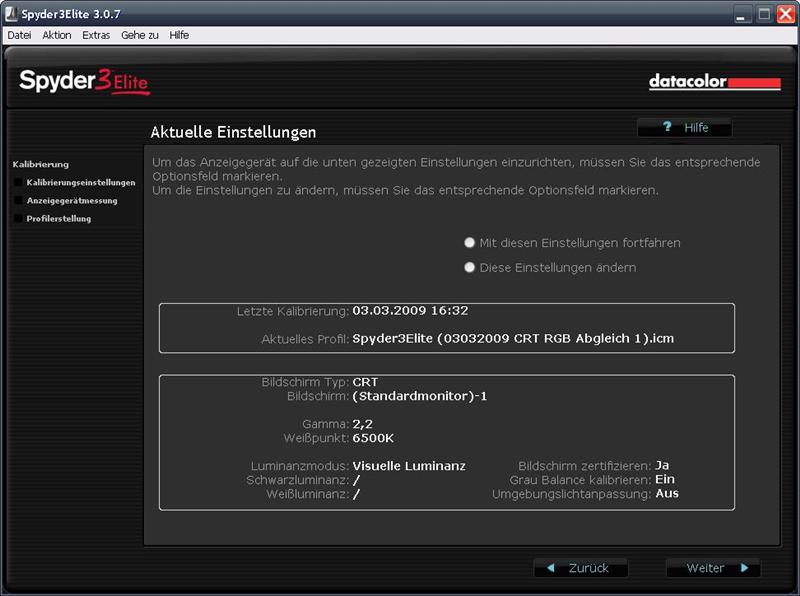
Task: Minimize the Spyder3Elite window
Action: coord(743,14)
